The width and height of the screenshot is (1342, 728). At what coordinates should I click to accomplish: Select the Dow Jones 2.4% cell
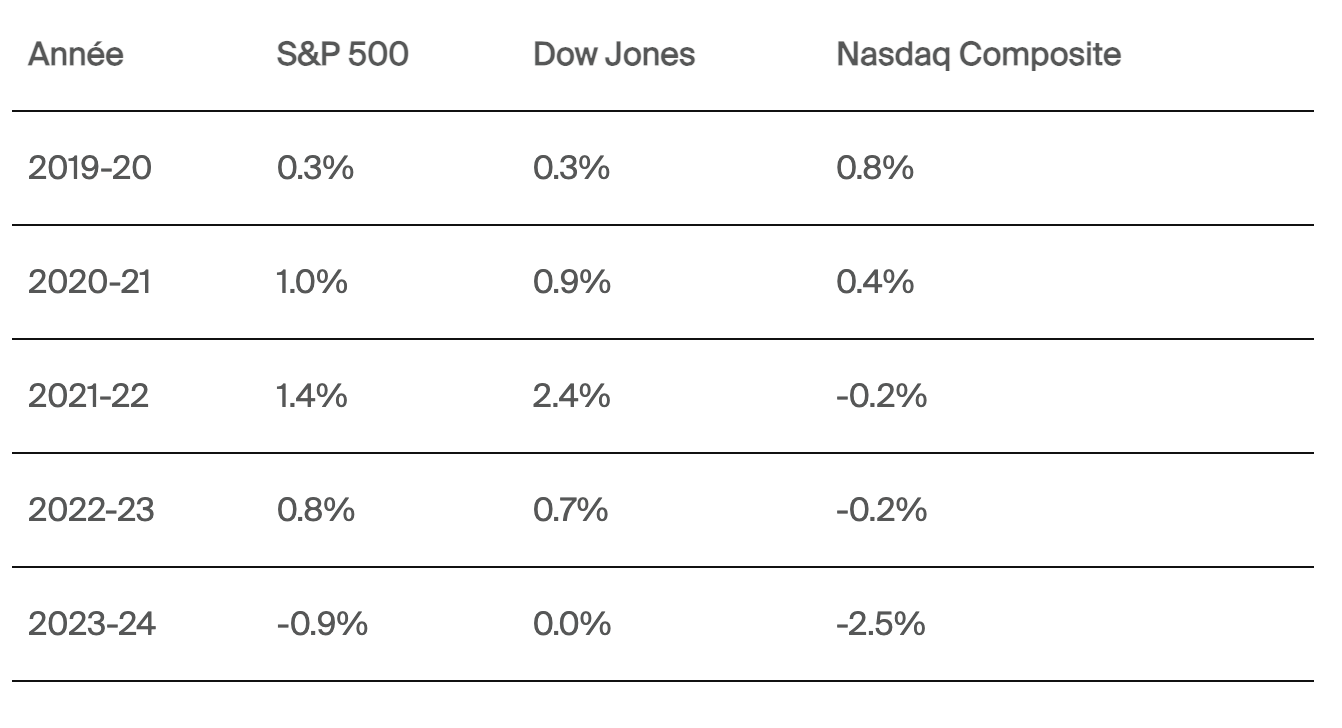572,397
